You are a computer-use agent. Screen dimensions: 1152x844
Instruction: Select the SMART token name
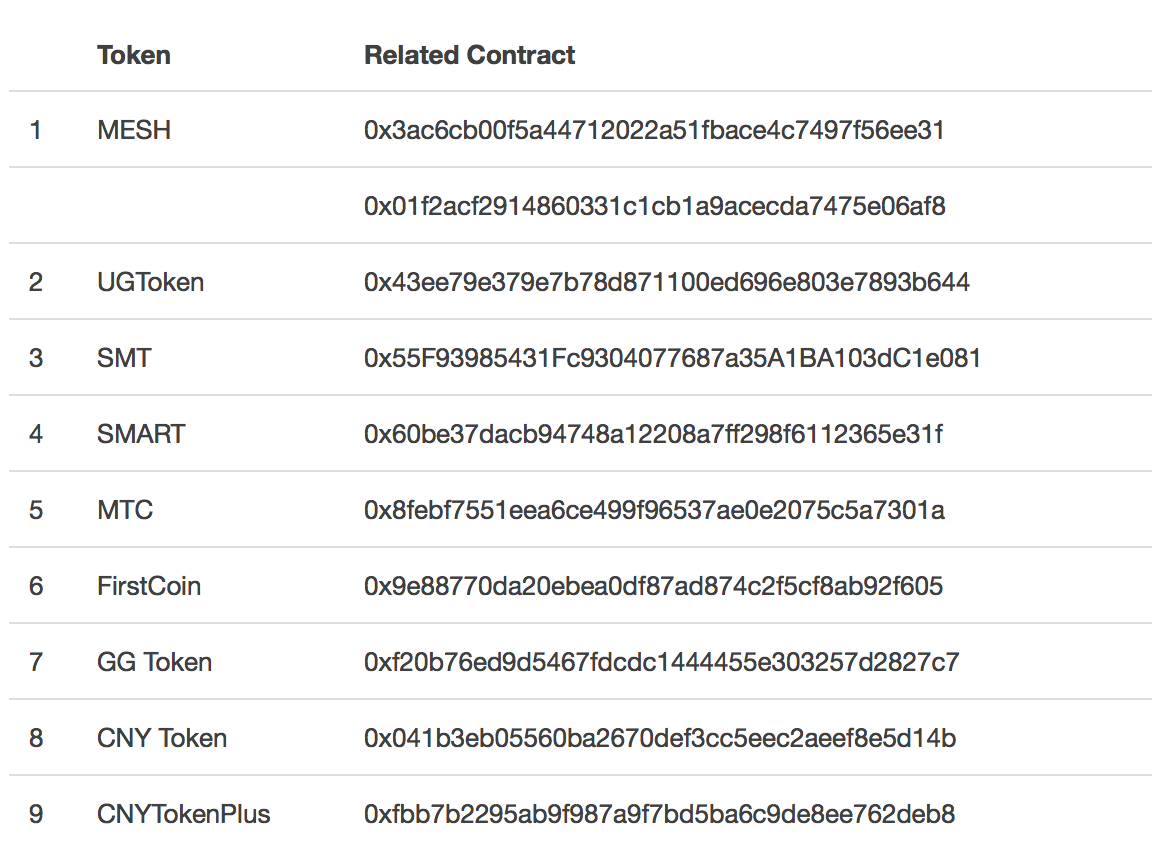pos(141,434)
